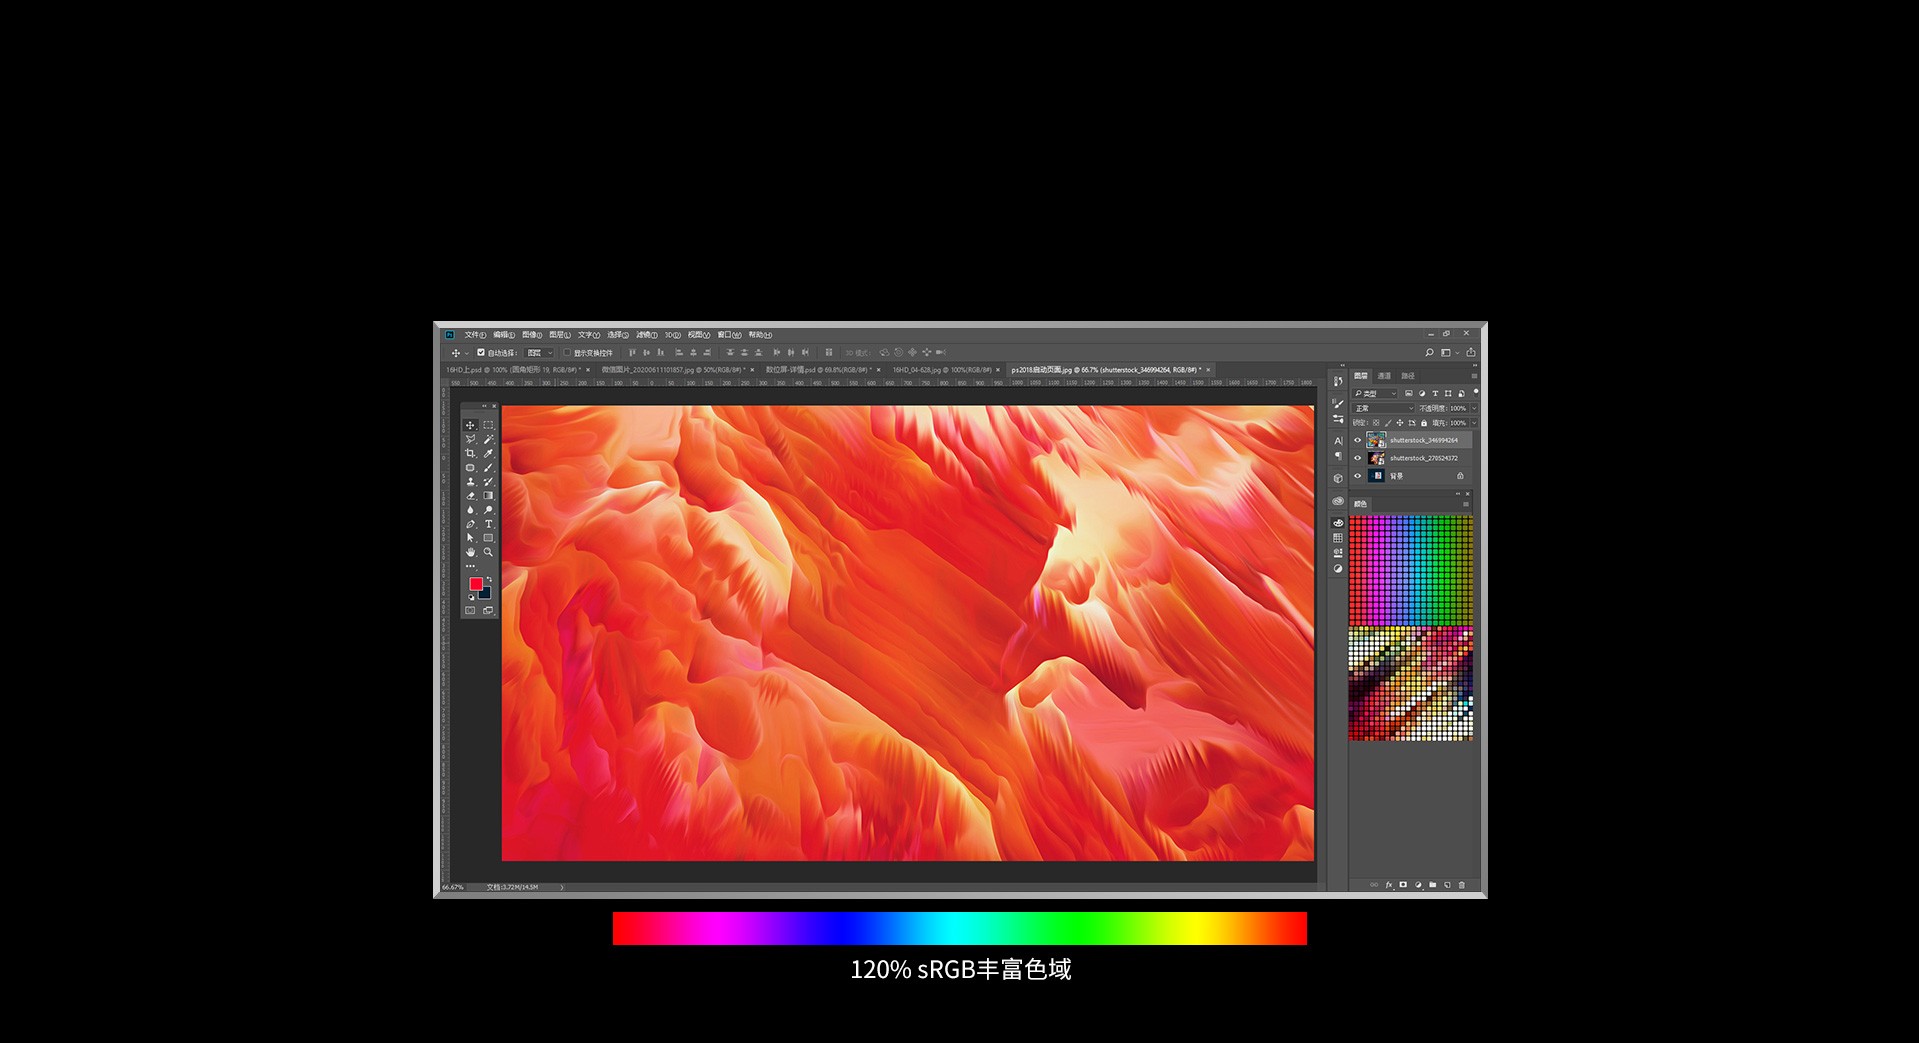This screenshot has height=1043, width=1920.
Task: Open the workspace switcher dropdown
Action: (1451, 353)
